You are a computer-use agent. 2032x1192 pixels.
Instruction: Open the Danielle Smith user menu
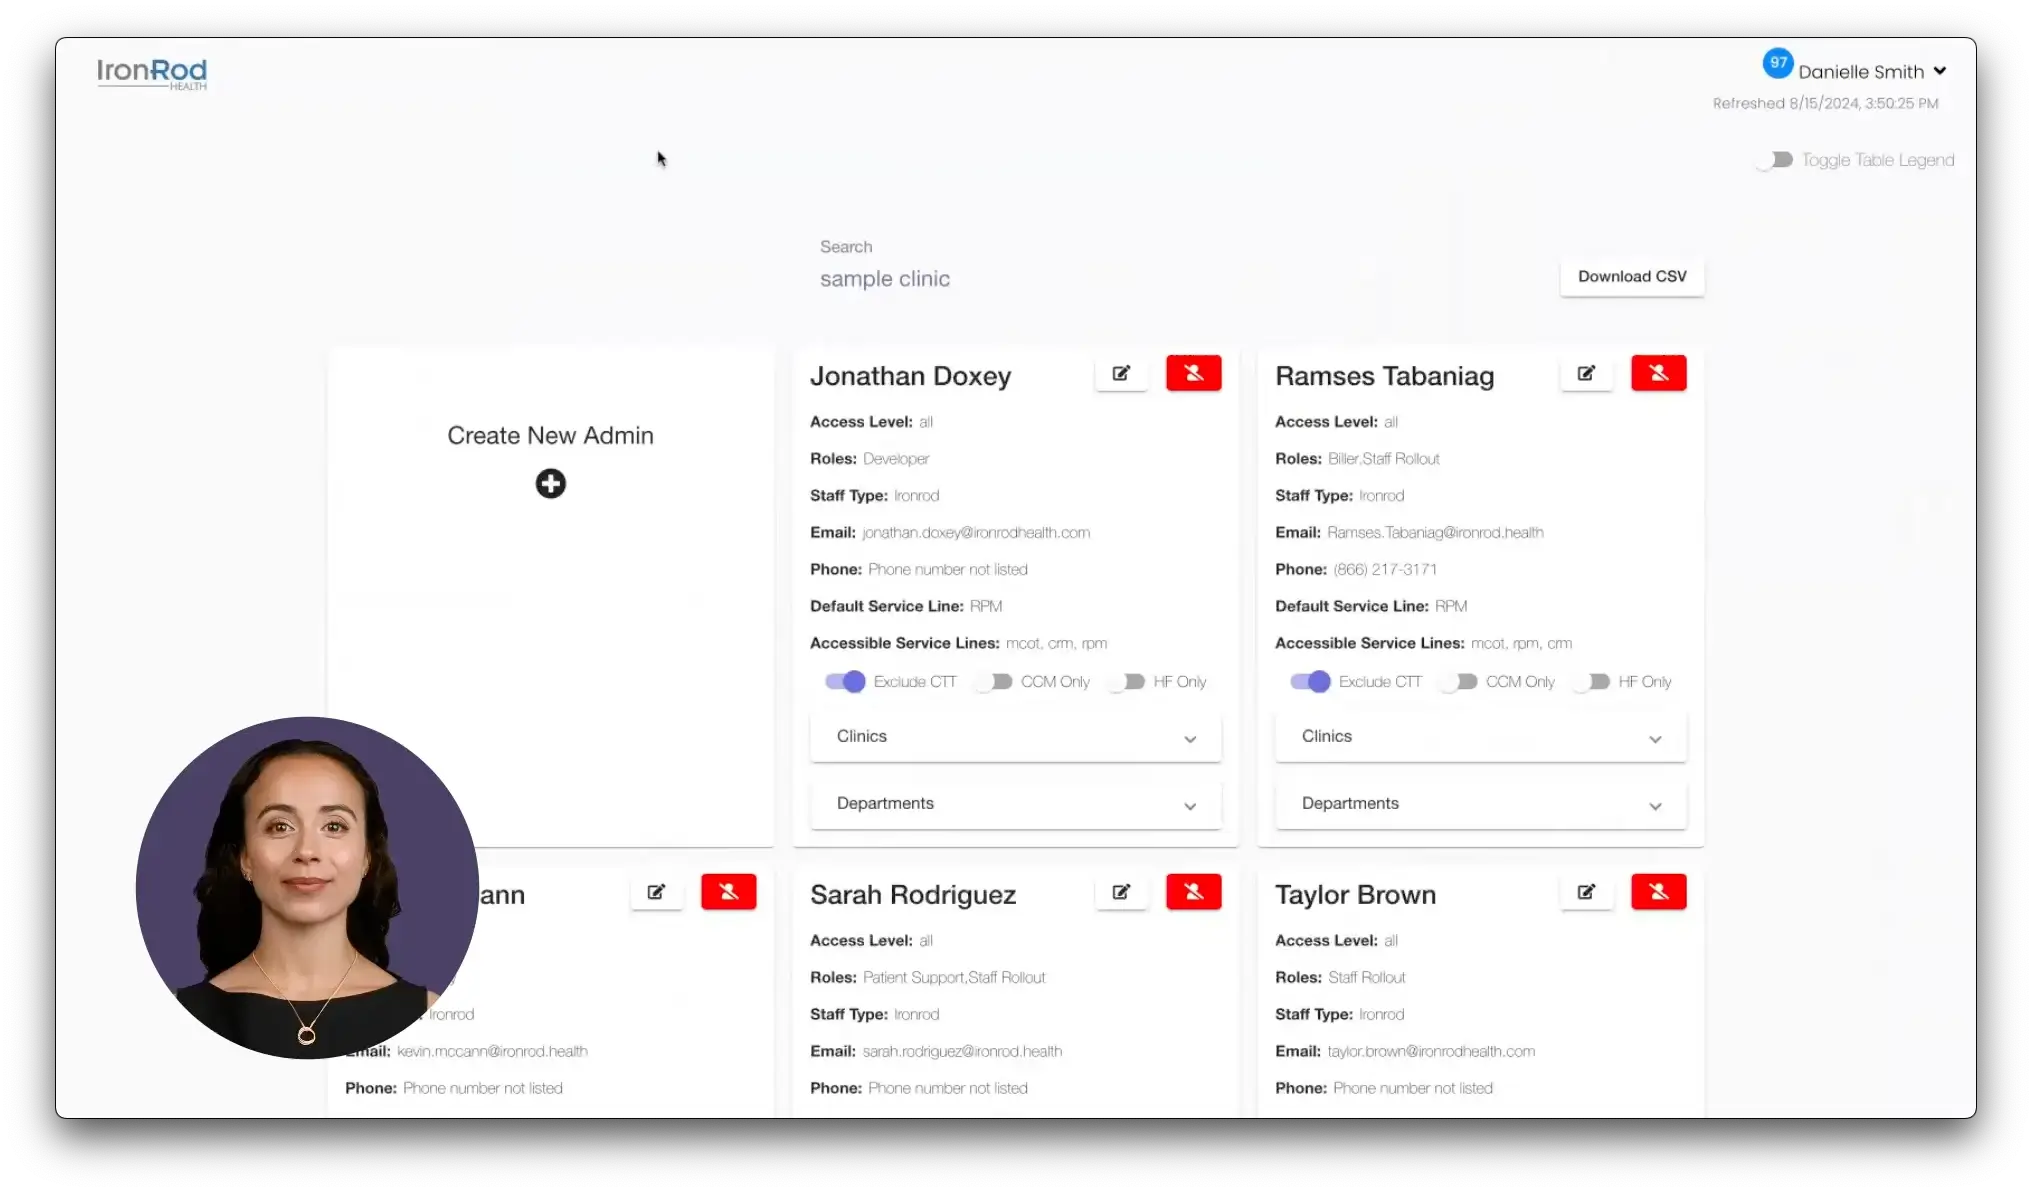coord(1871,72)
